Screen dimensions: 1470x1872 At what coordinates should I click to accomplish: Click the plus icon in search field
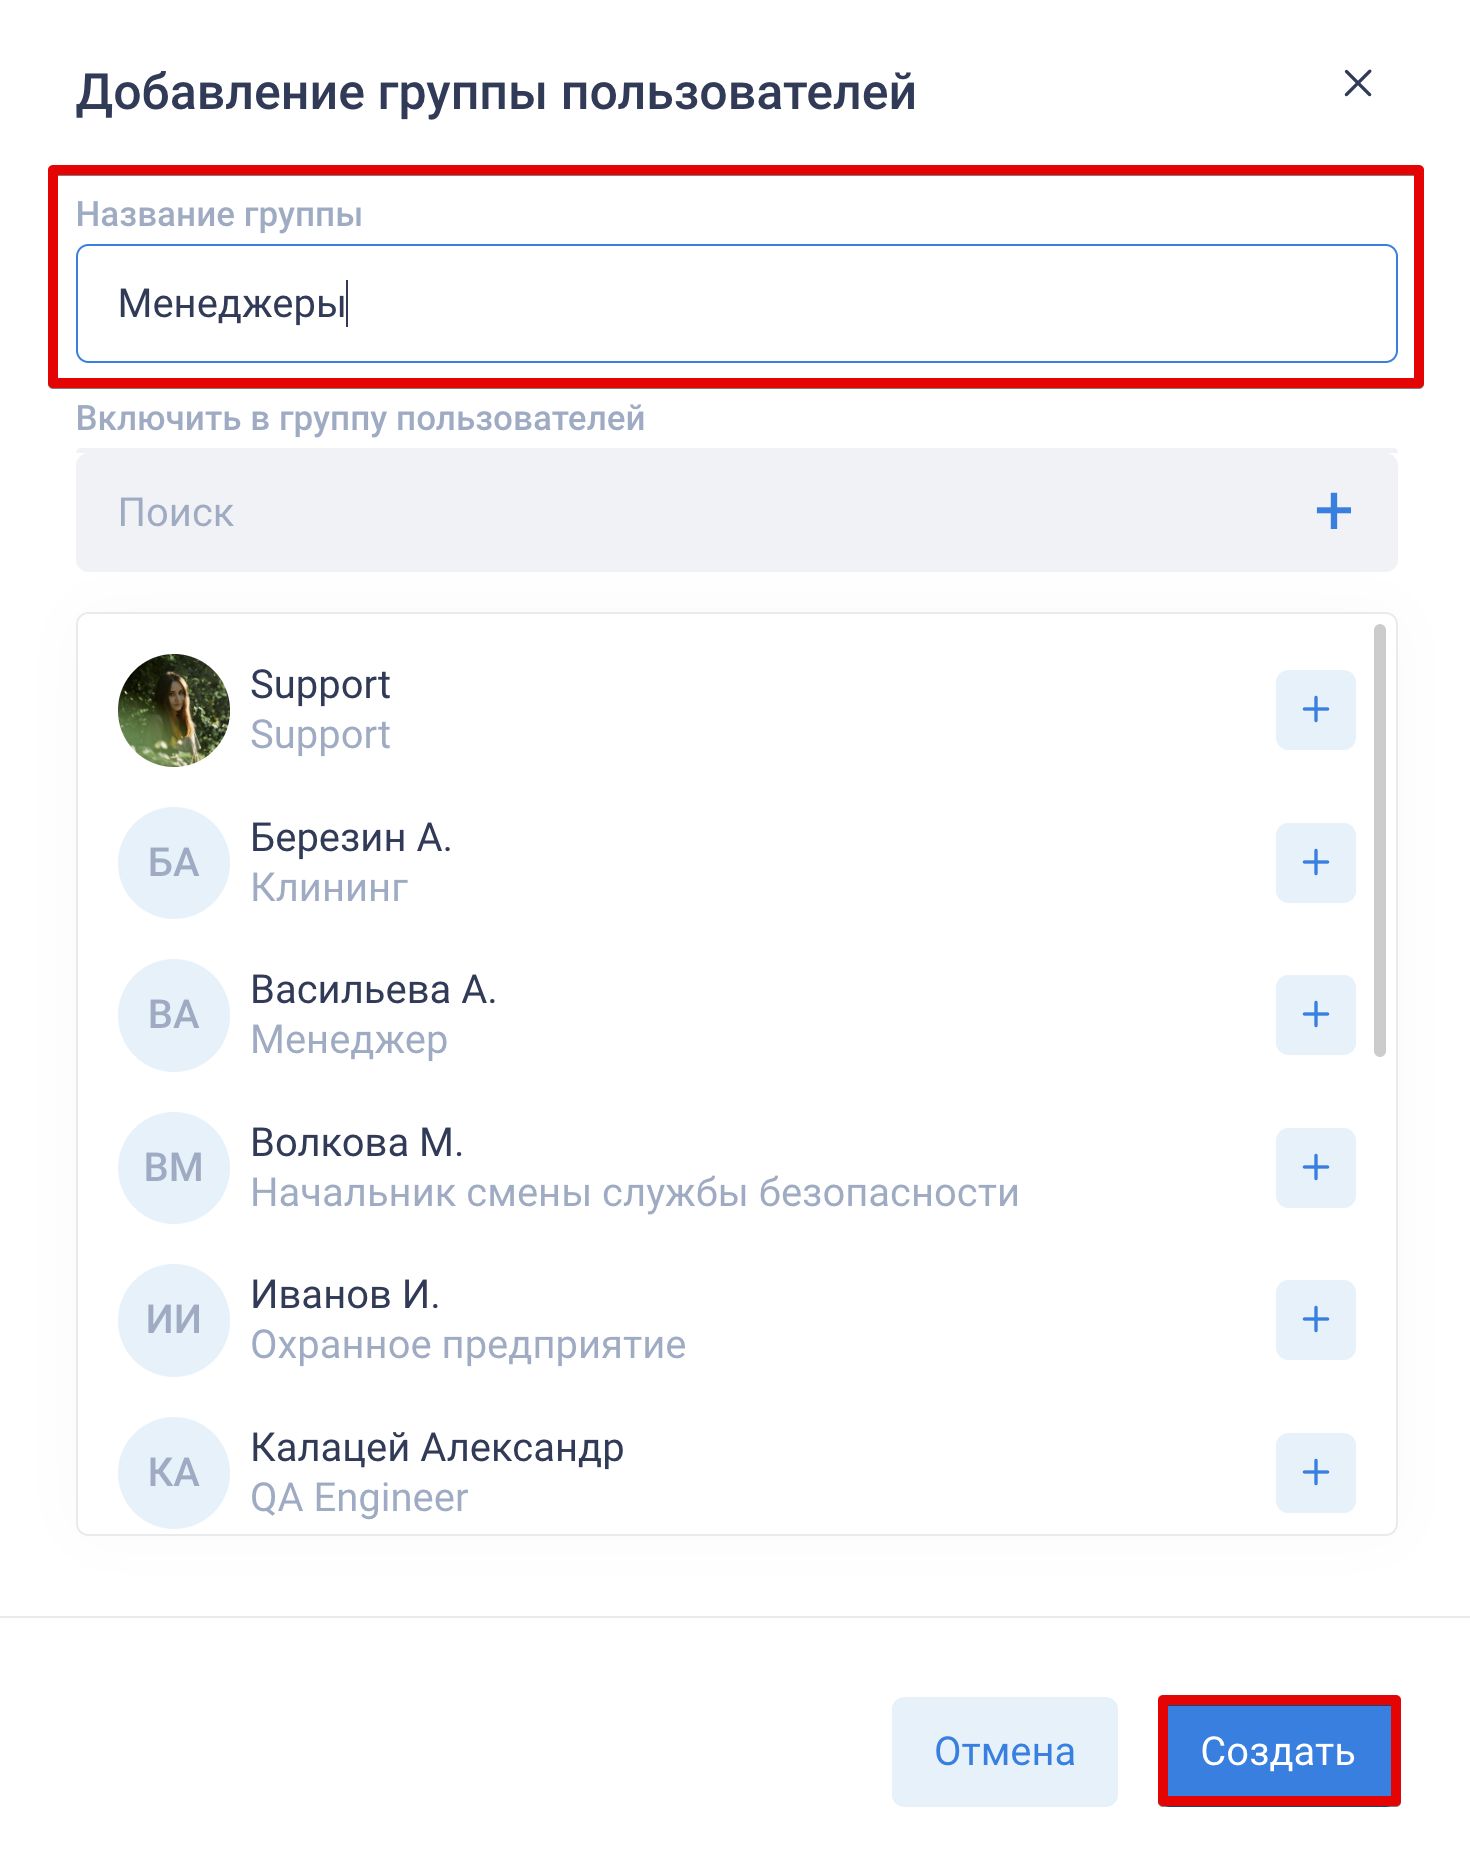click(x=1333, y=512)
